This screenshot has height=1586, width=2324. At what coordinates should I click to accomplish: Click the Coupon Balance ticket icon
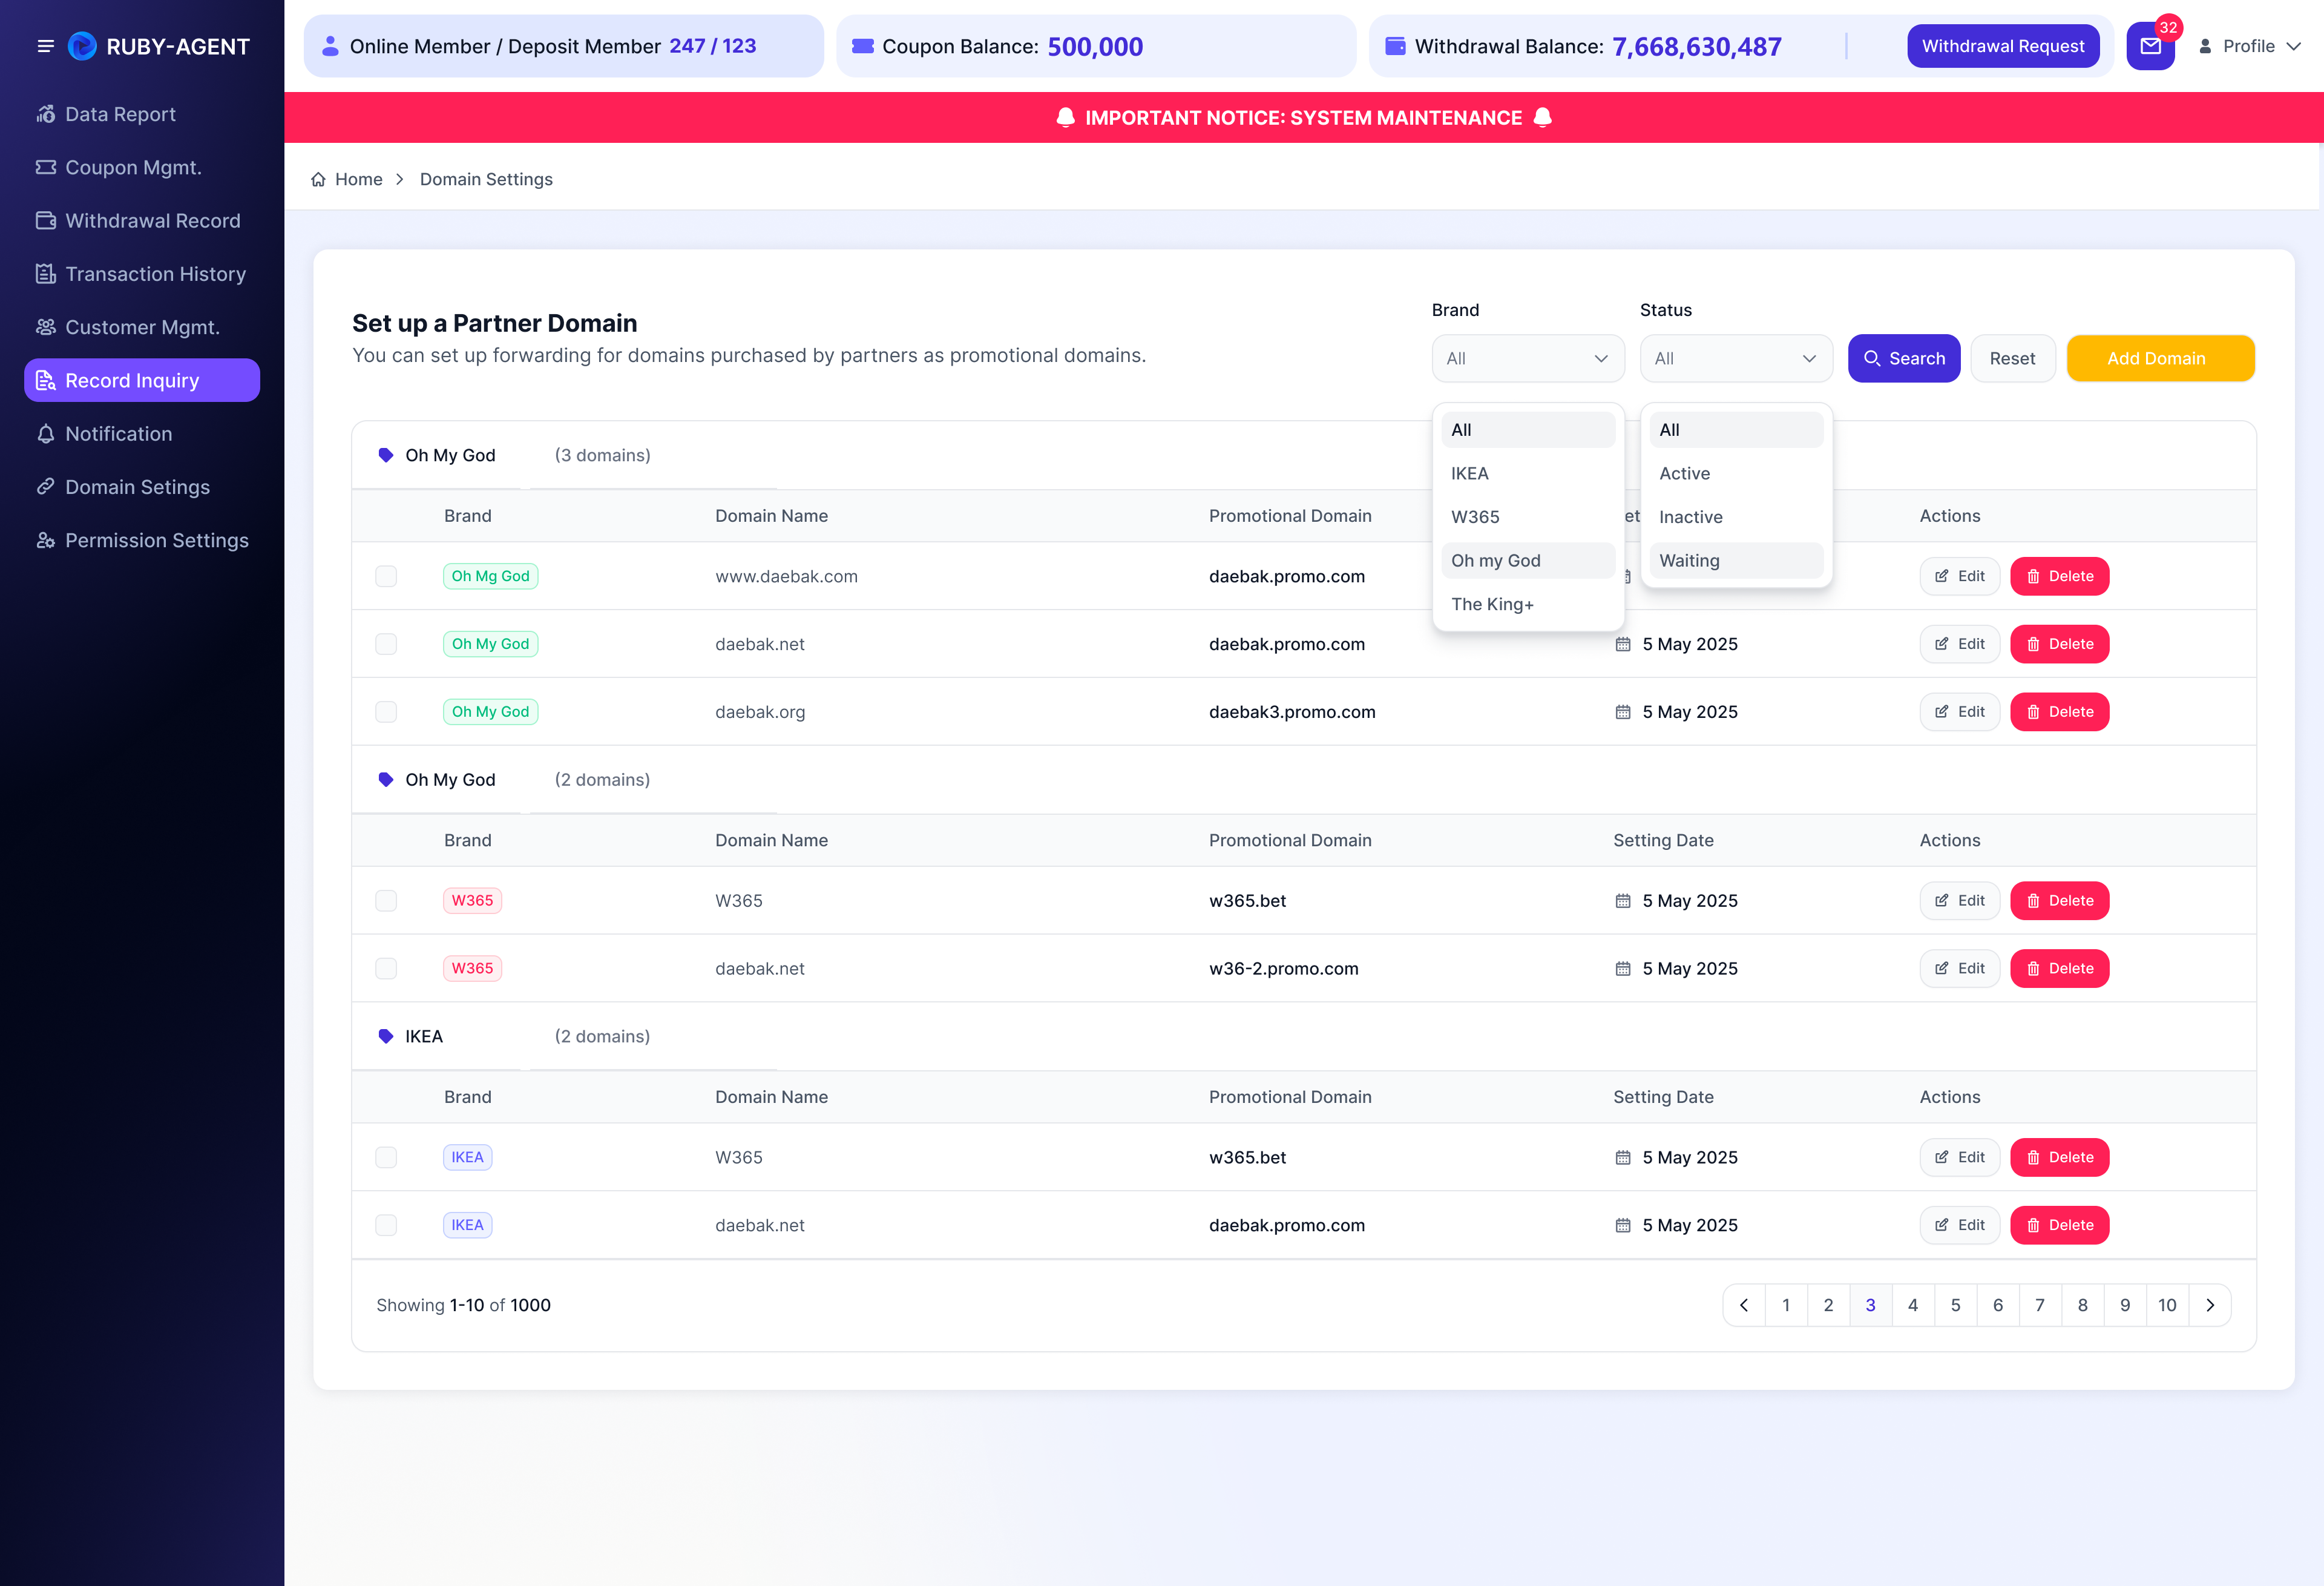pyautogui.click(x=863, y=46)
